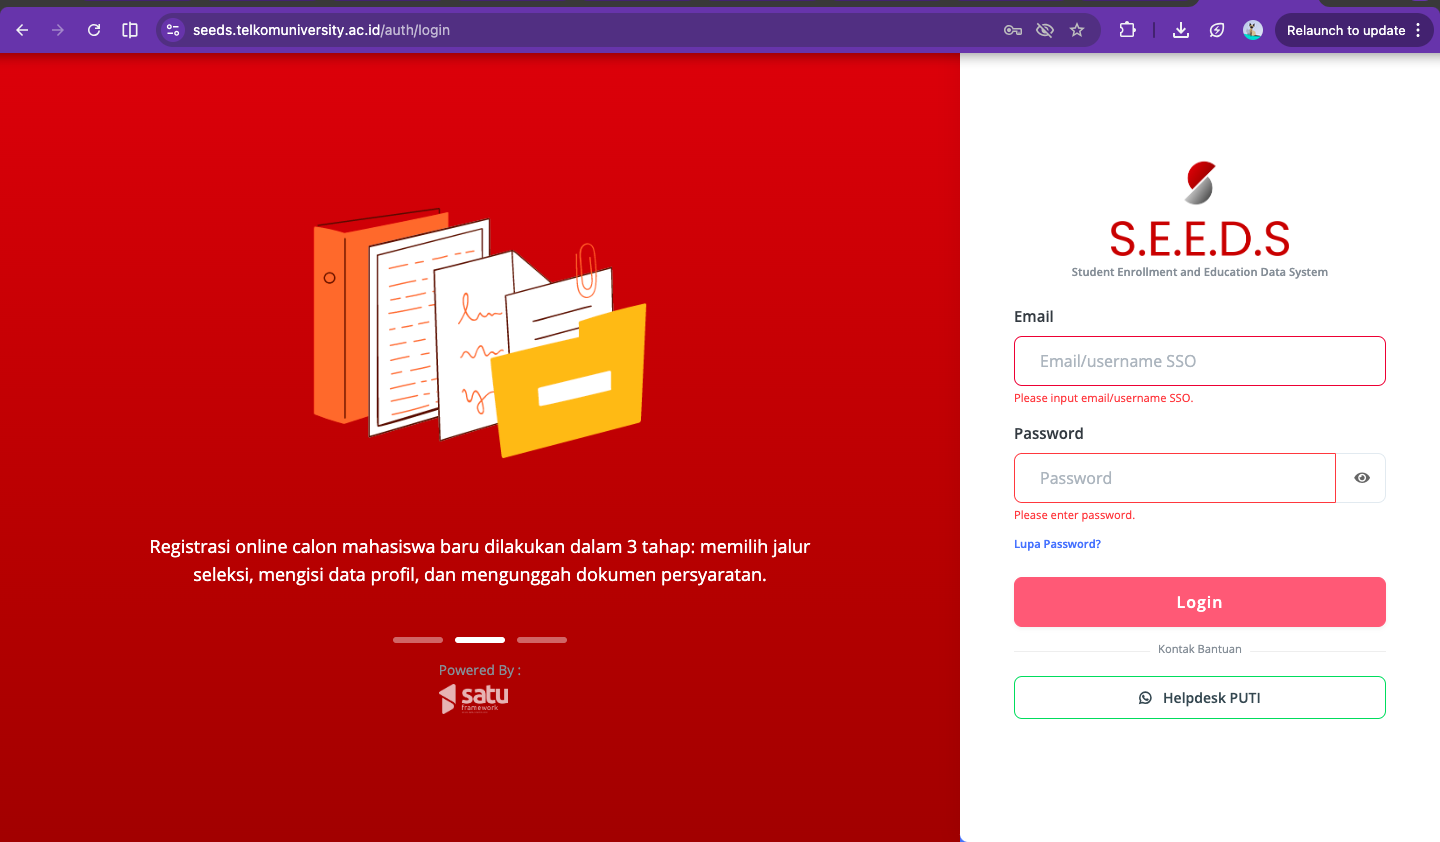The image size is (1440, 842).
Task: Click the crossed-out eye tracking protection icon
Action: pyautogui.click(x=1045, y=30)
